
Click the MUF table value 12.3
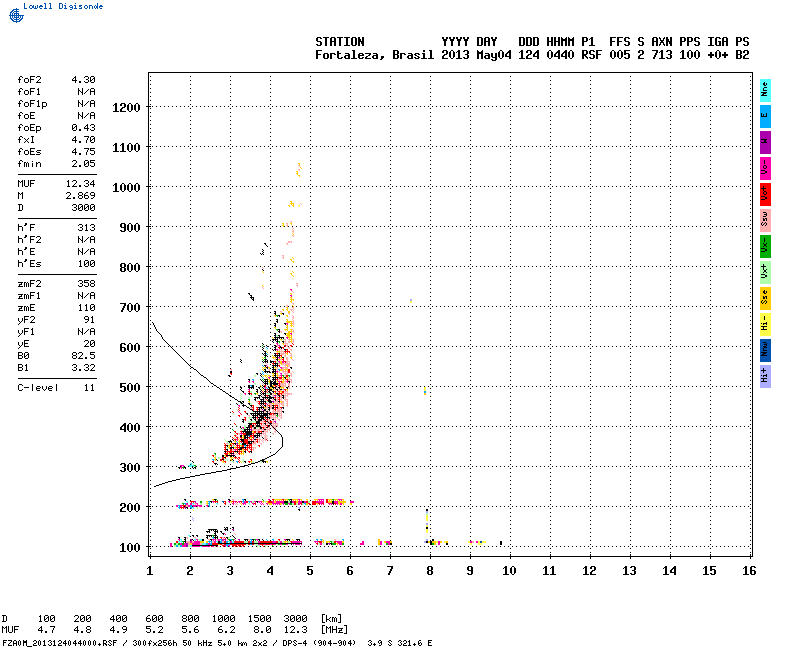295,630
